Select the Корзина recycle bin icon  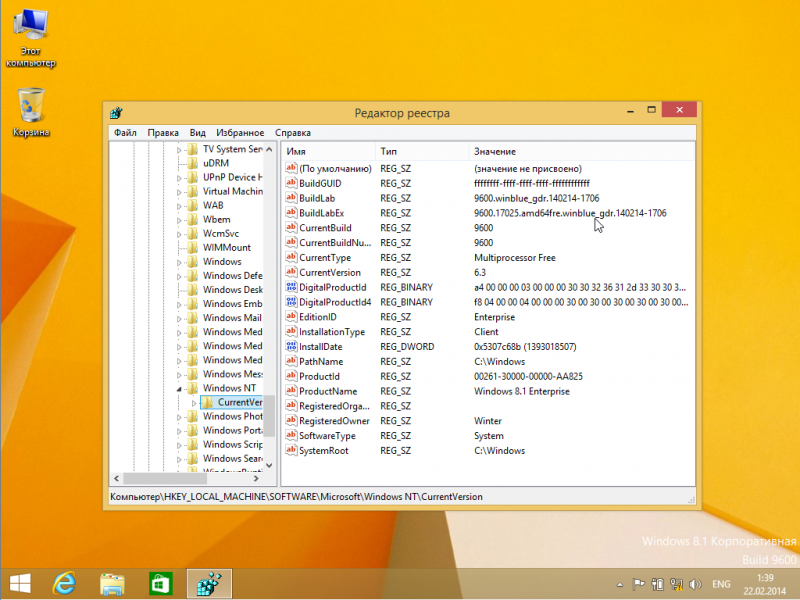coord(31,112)
